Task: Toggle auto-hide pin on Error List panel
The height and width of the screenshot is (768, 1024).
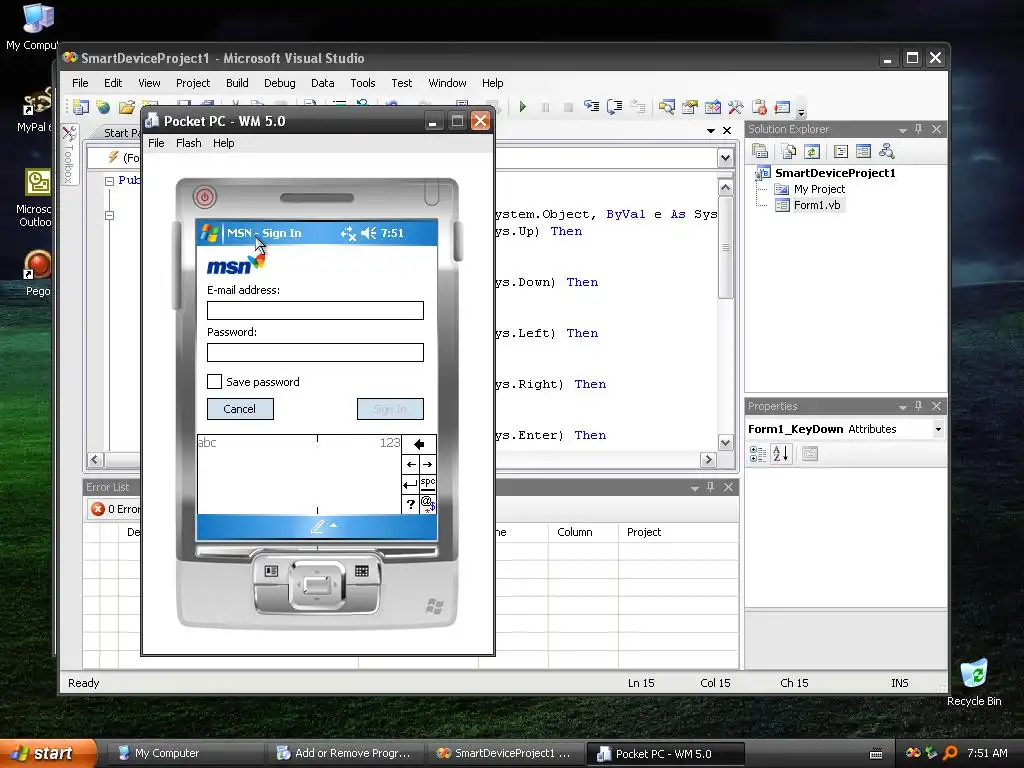Action: click(711, 487)
